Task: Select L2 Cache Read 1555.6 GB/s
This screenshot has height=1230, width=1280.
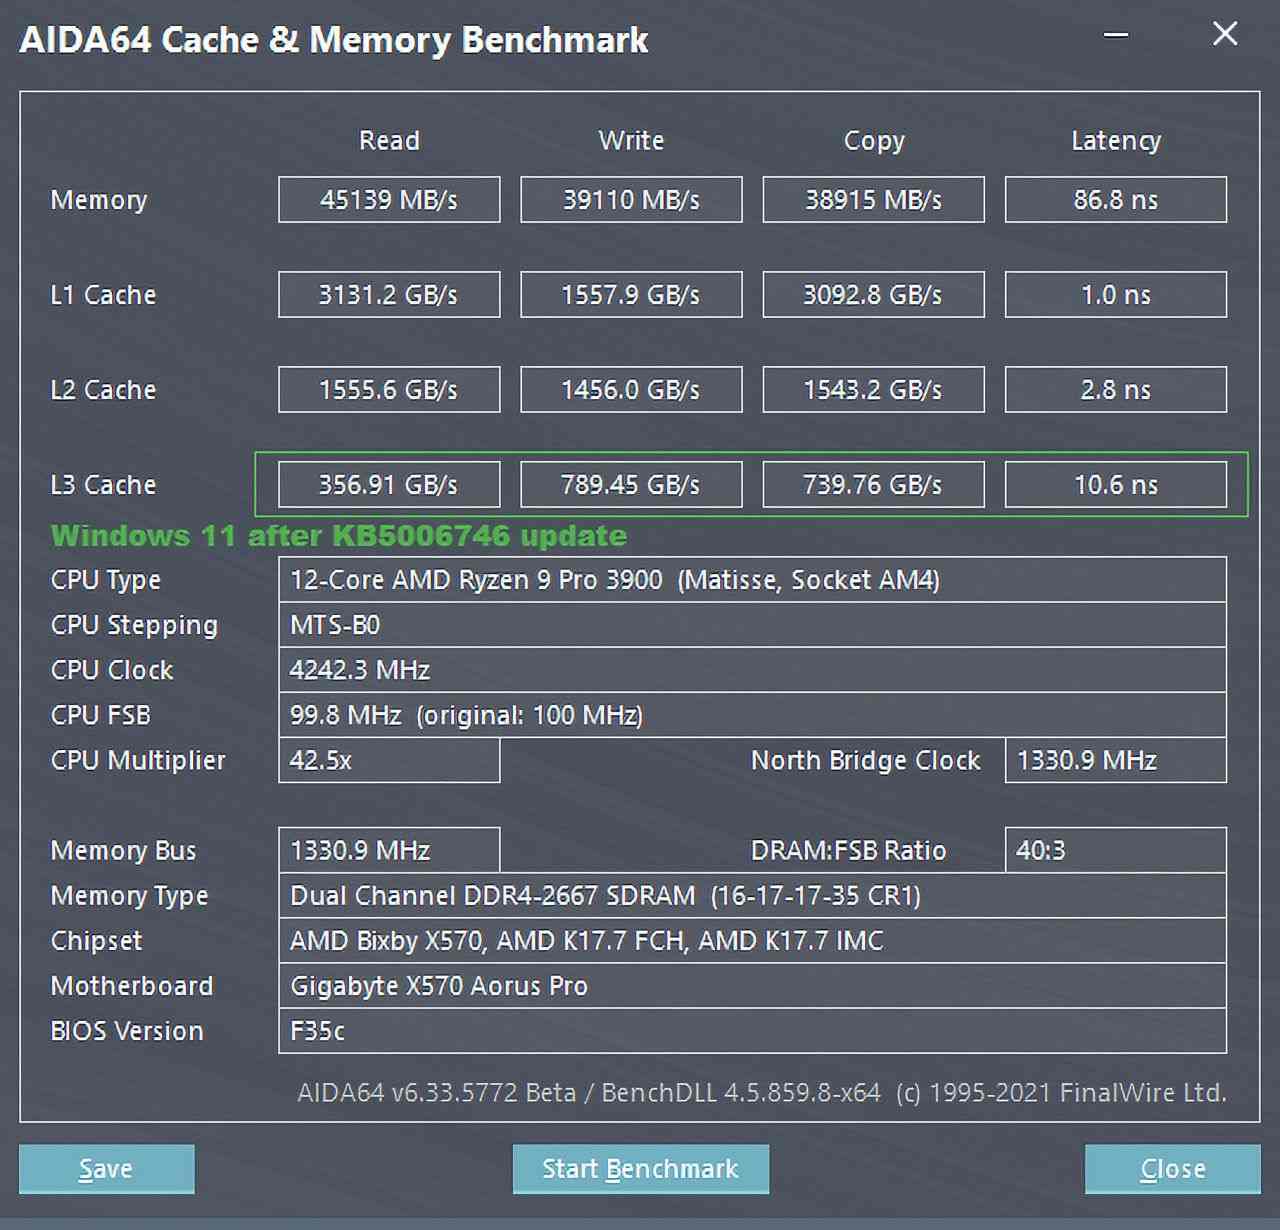Action: [389, 390]
